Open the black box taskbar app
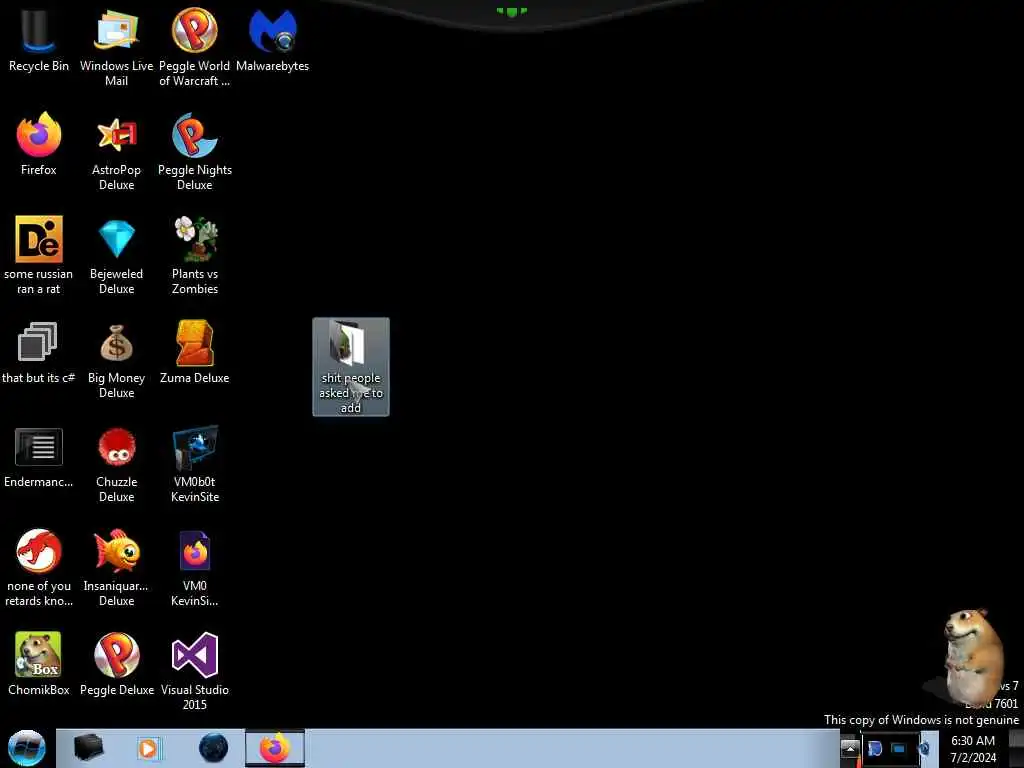The height and width of the screenshot is (768, 1024). [x=89, y=748]
